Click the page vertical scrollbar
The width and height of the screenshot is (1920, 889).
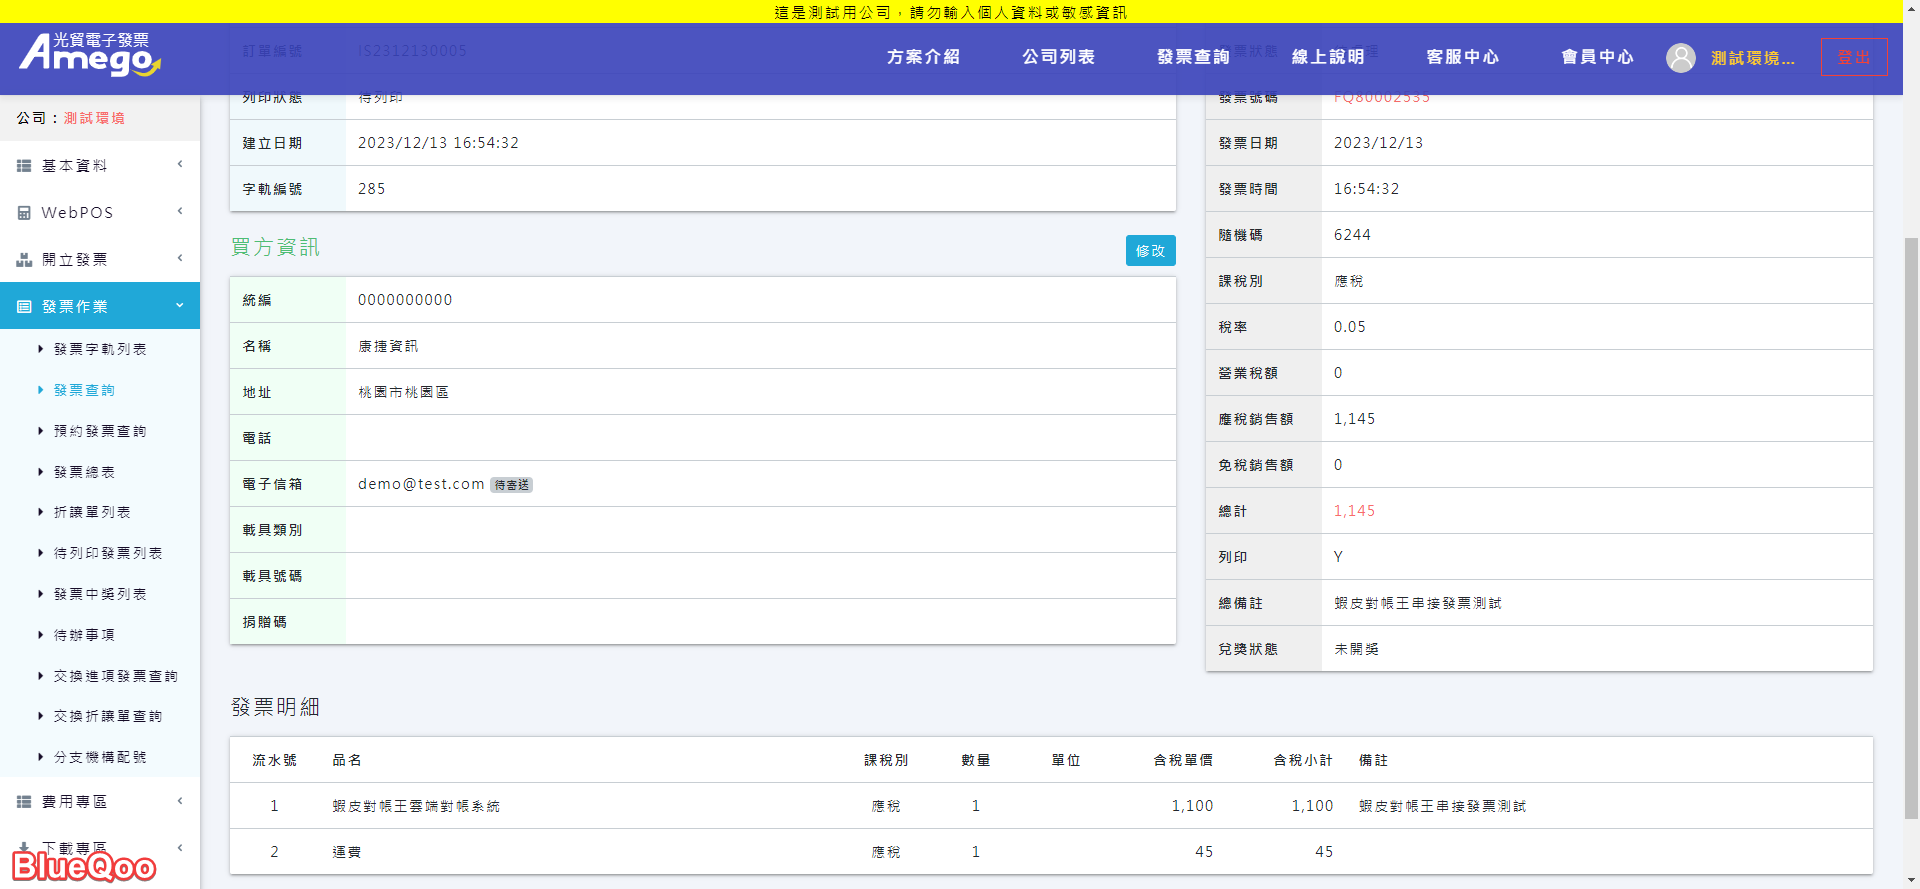pyautogui.click(x=1911, y=500)
